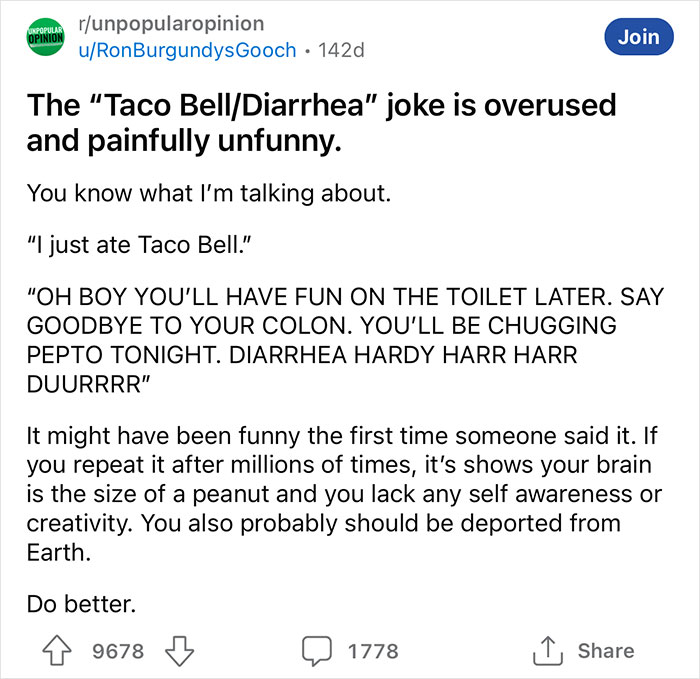The width and height of the screenshot is (700, 679).
Task: Join the subreddit with the Join button
Action: [x=638, y=36]
